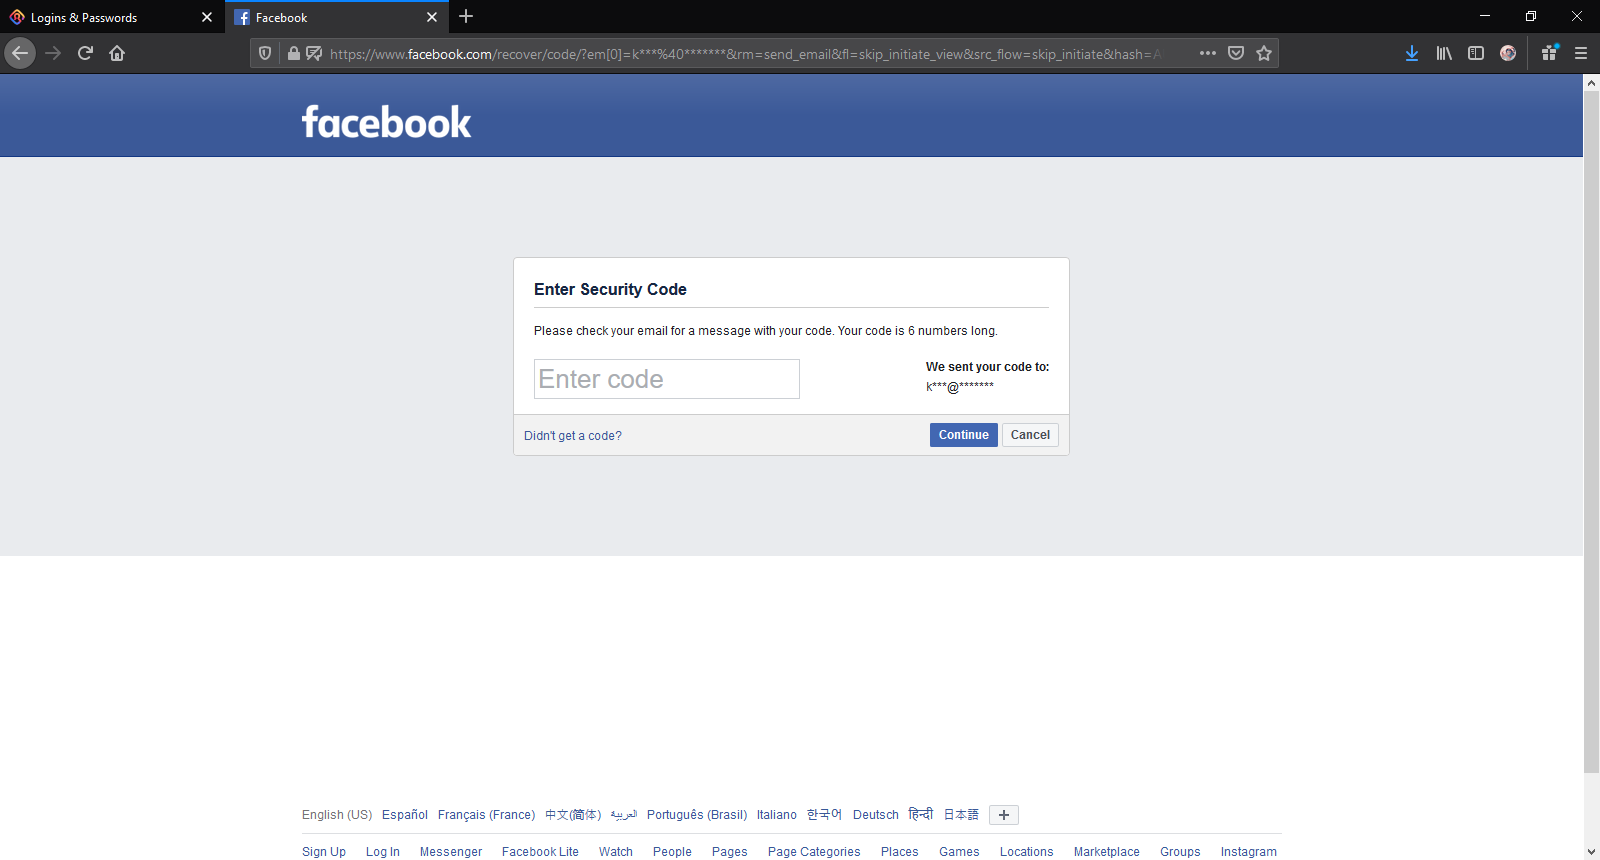This screenshot has height=860, width=1600.
Task: Open the Log In footer link
Action: click(x=383, y=852)
